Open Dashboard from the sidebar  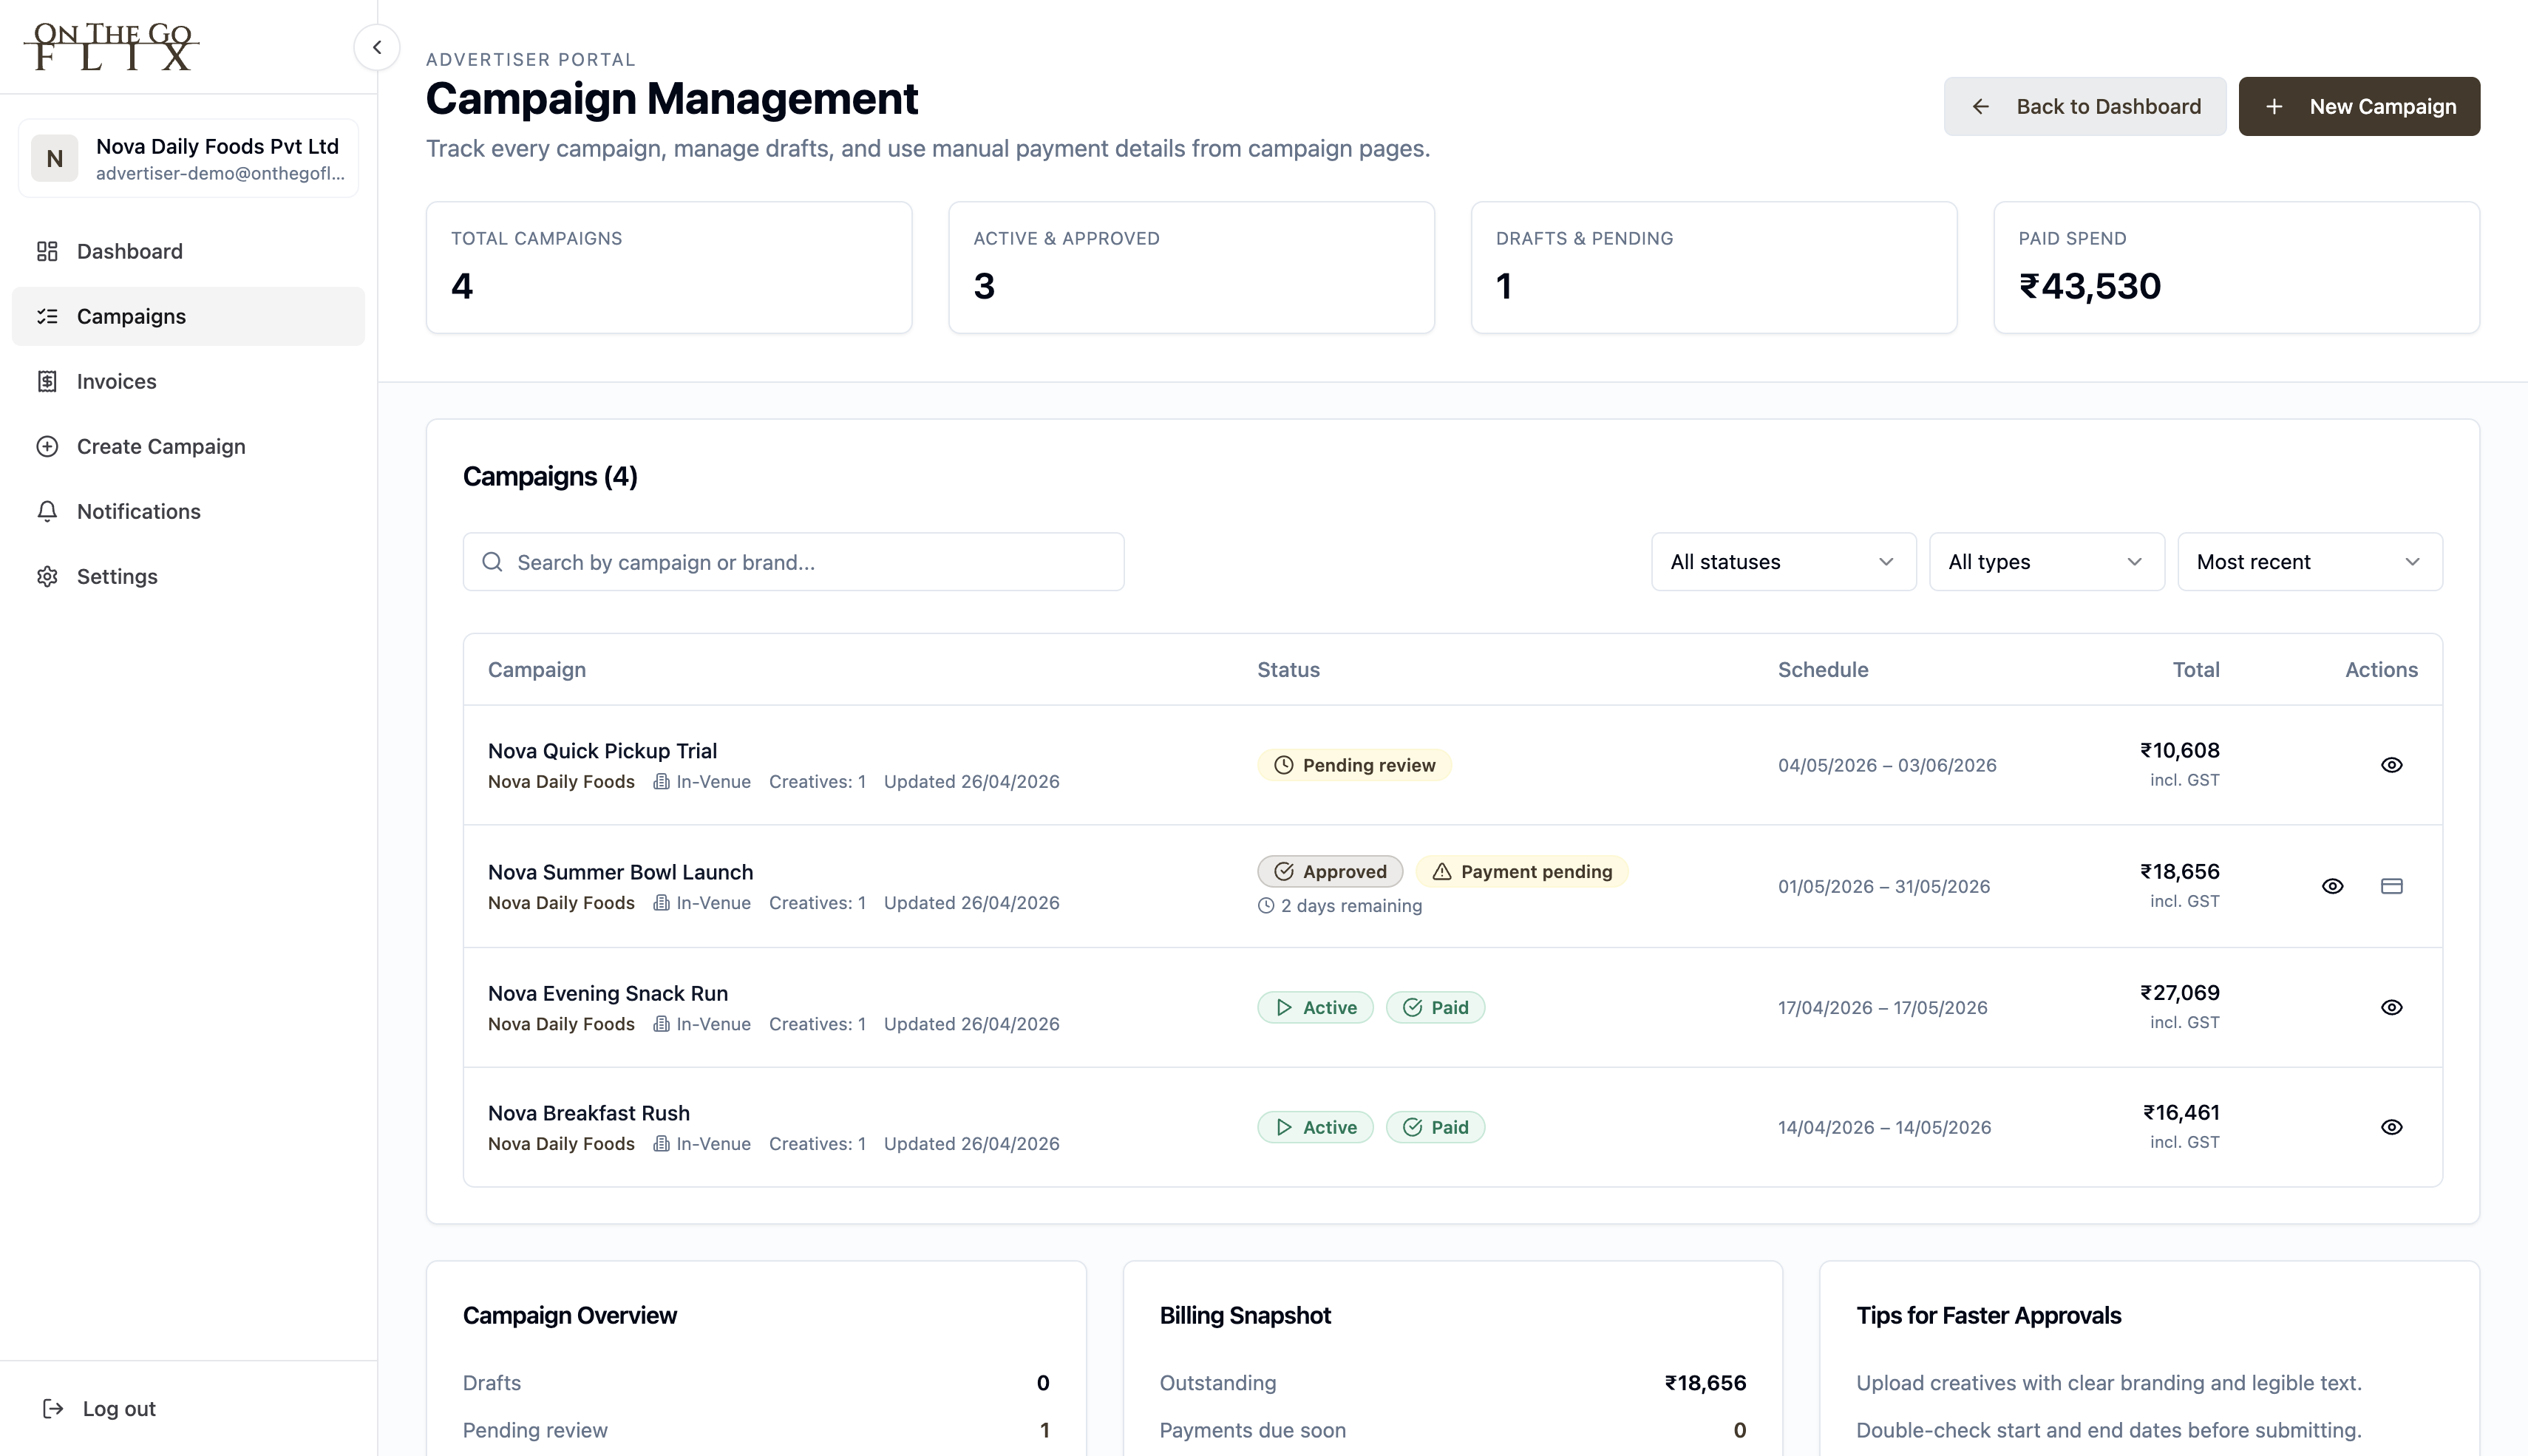click(188, 251)
